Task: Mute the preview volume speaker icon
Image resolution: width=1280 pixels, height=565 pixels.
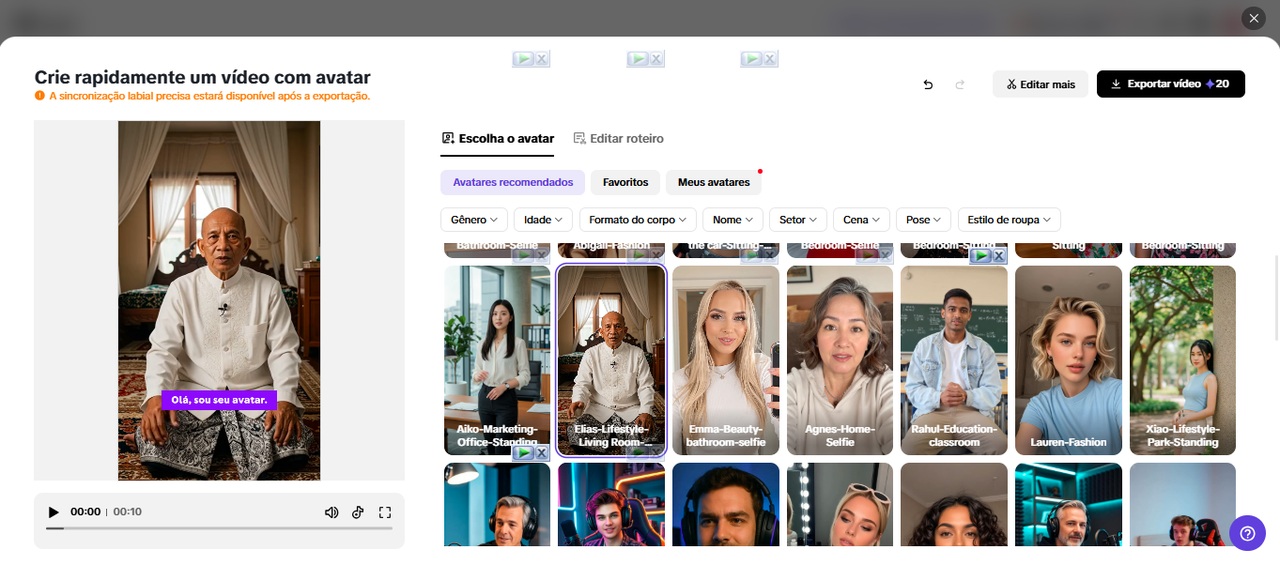Action: click(331, 512)
